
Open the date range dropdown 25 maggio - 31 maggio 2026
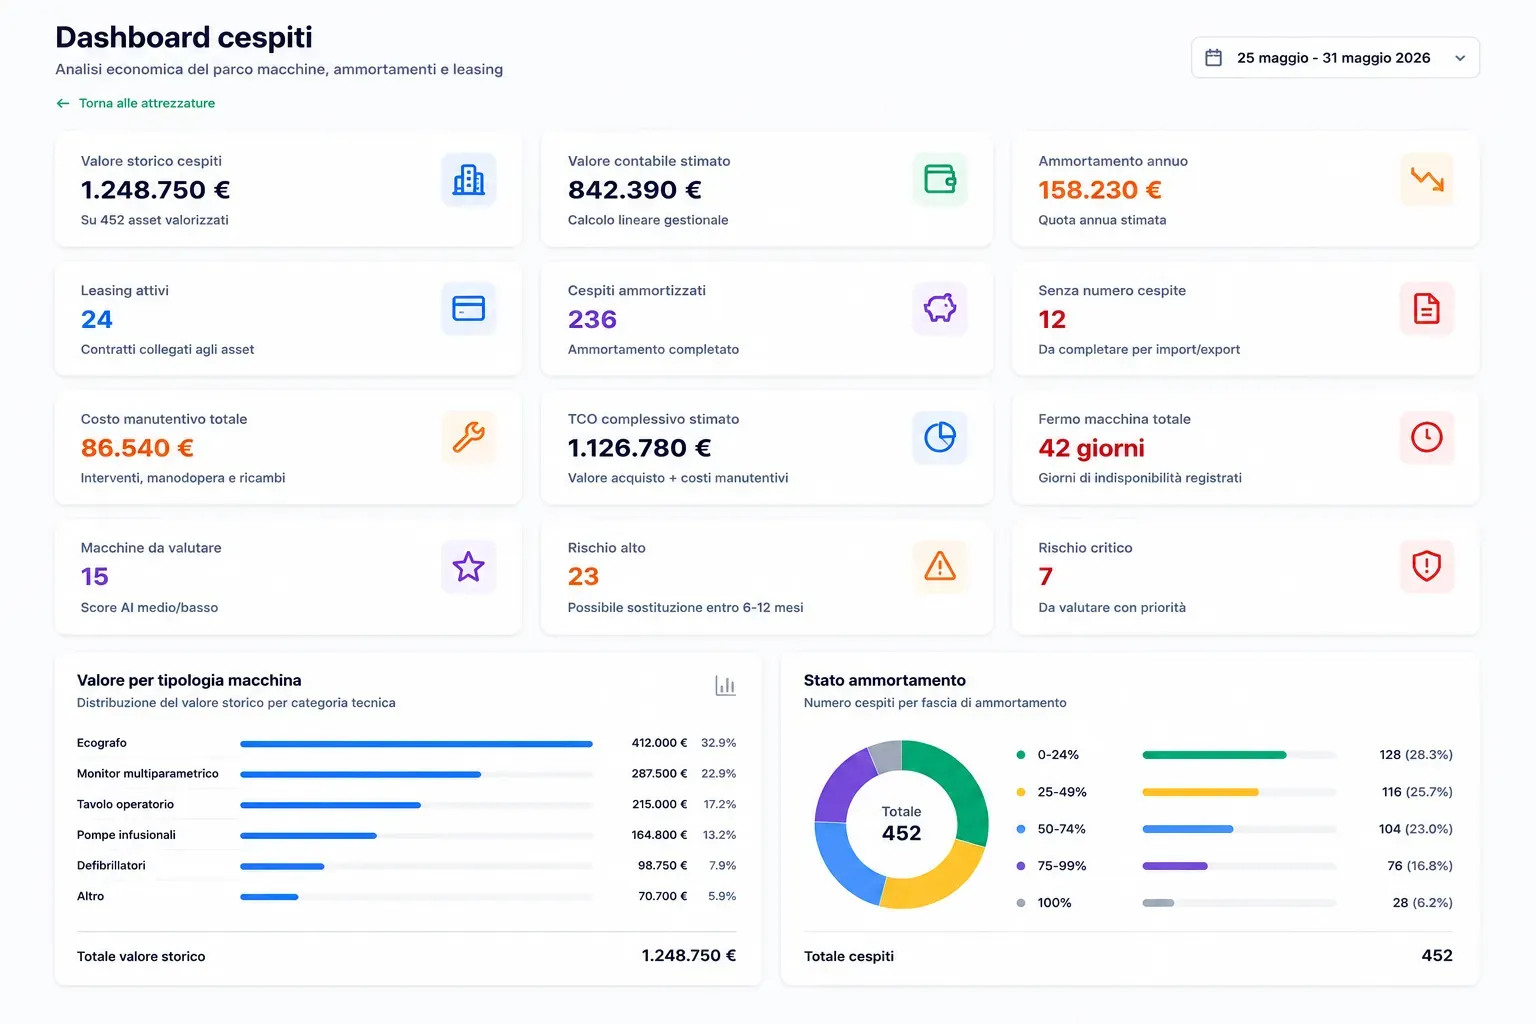[1335, 58]
